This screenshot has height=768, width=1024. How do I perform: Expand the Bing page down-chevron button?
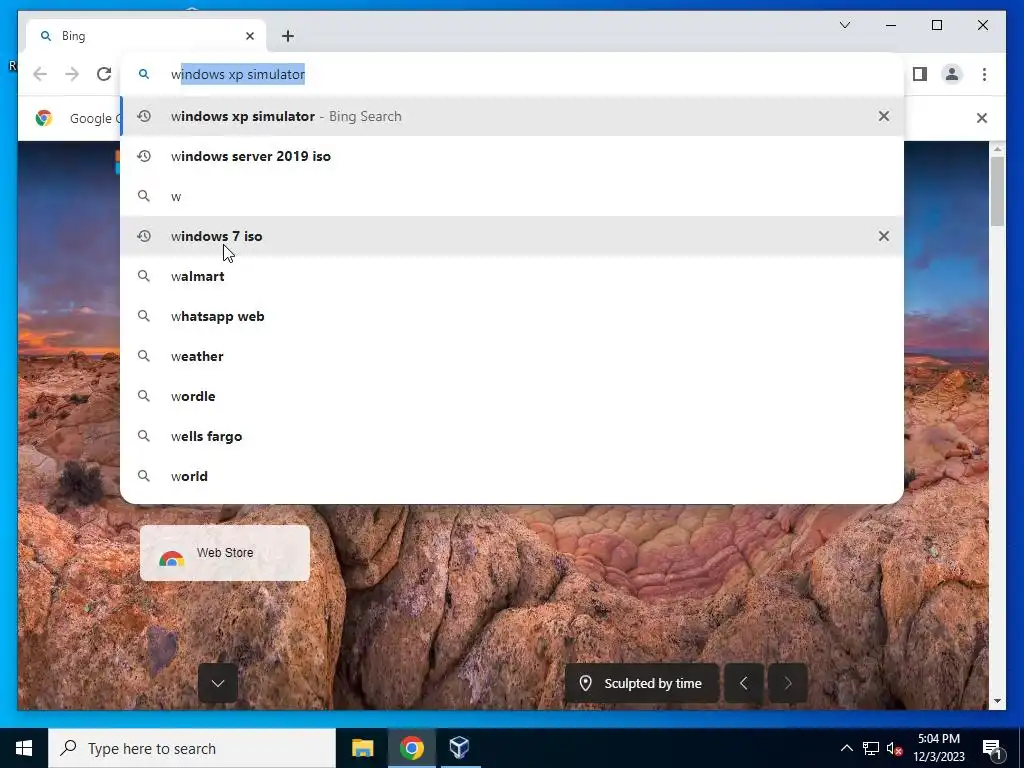pos(217,683)
